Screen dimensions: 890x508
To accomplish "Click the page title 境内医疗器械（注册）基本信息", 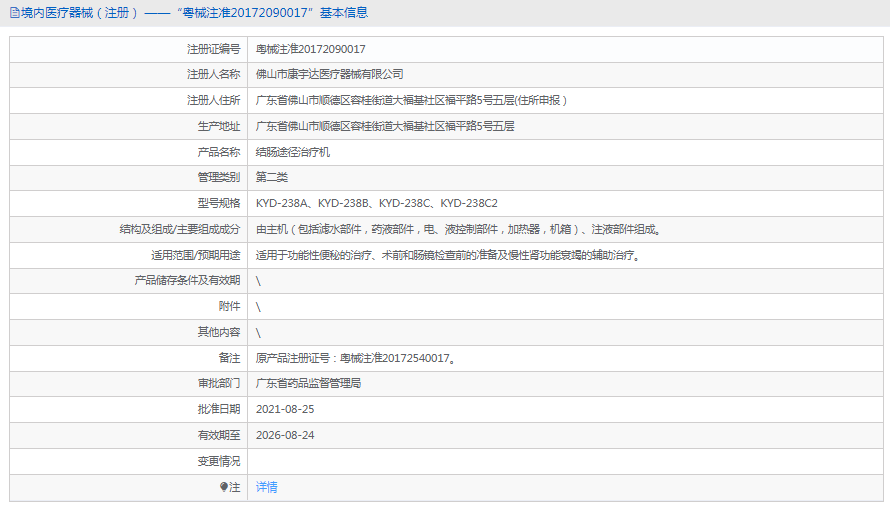I will pos(194,12).
